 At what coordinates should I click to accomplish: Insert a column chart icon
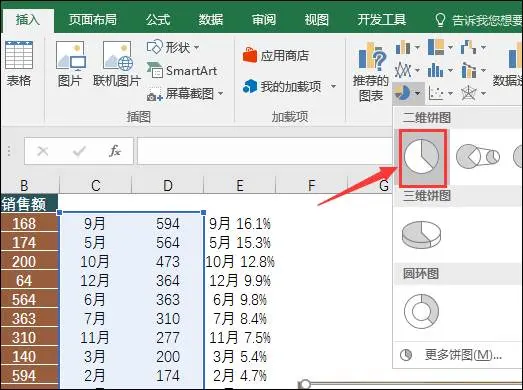(403, 47)
